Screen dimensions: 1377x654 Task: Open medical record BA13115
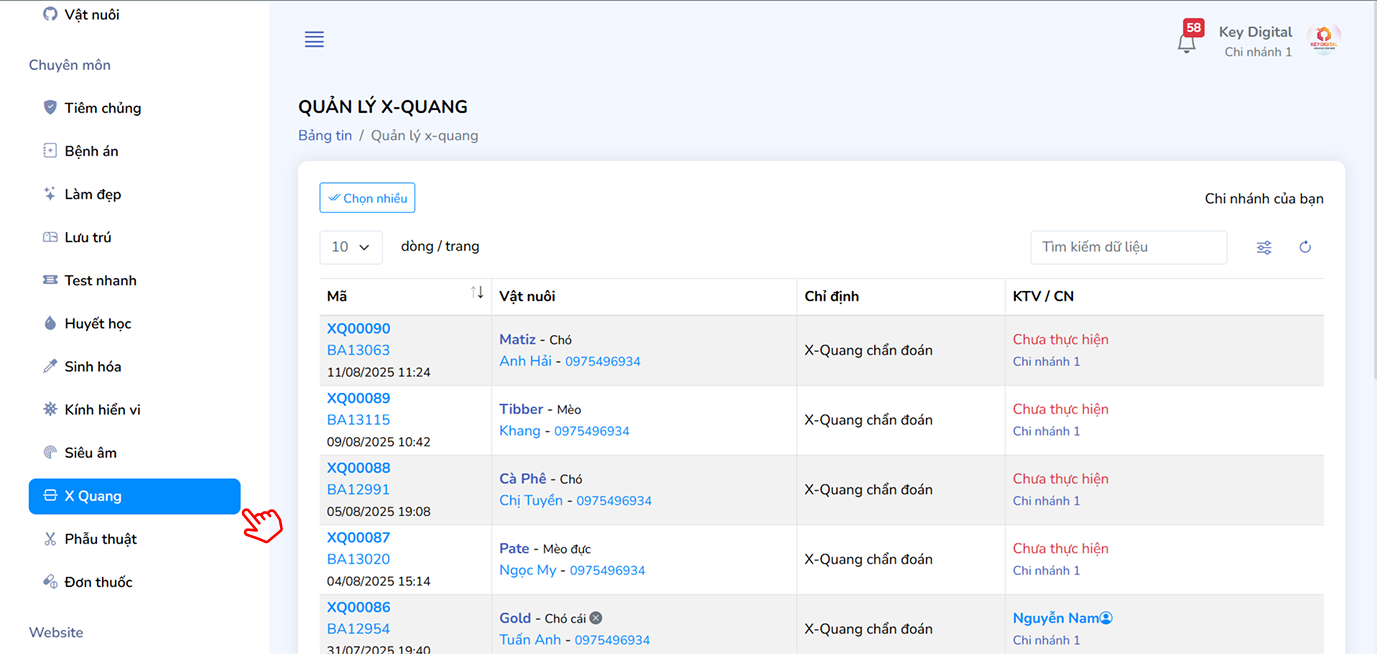[x=359, y=420]
